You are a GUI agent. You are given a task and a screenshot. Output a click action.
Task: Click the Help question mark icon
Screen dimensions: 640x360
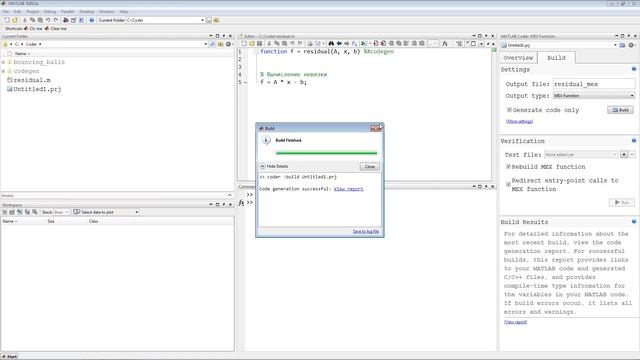pos(91,20)
